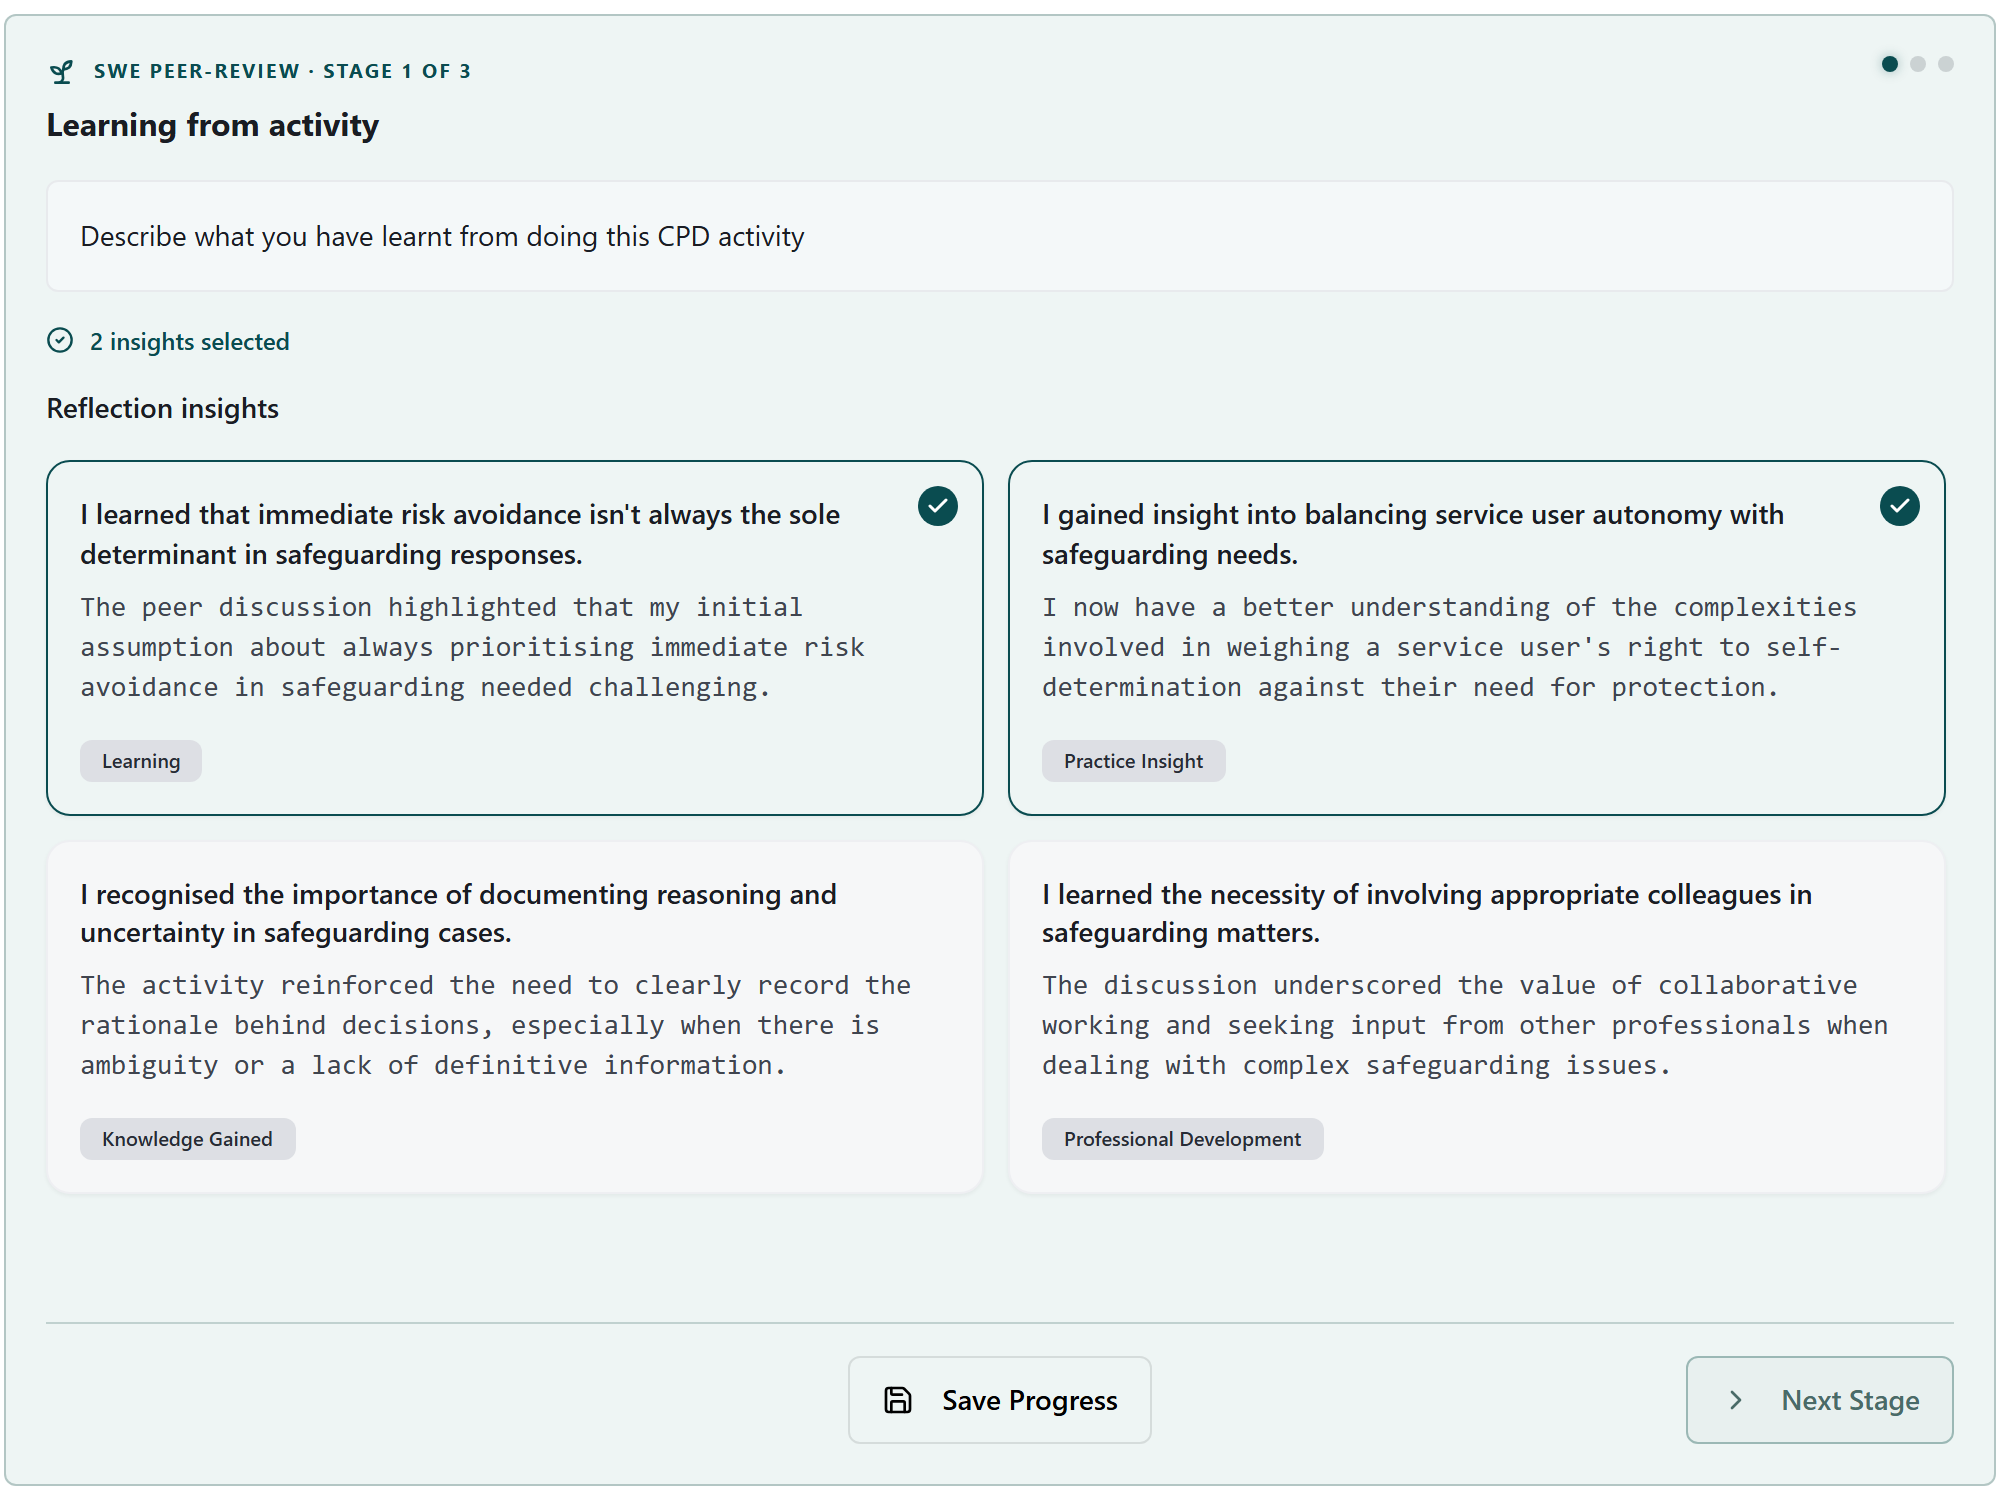Select the involving appropriate colleagues insight card
Screen dimensions: 2000x1500
pyautogui.click(x=1477, y=1017)
